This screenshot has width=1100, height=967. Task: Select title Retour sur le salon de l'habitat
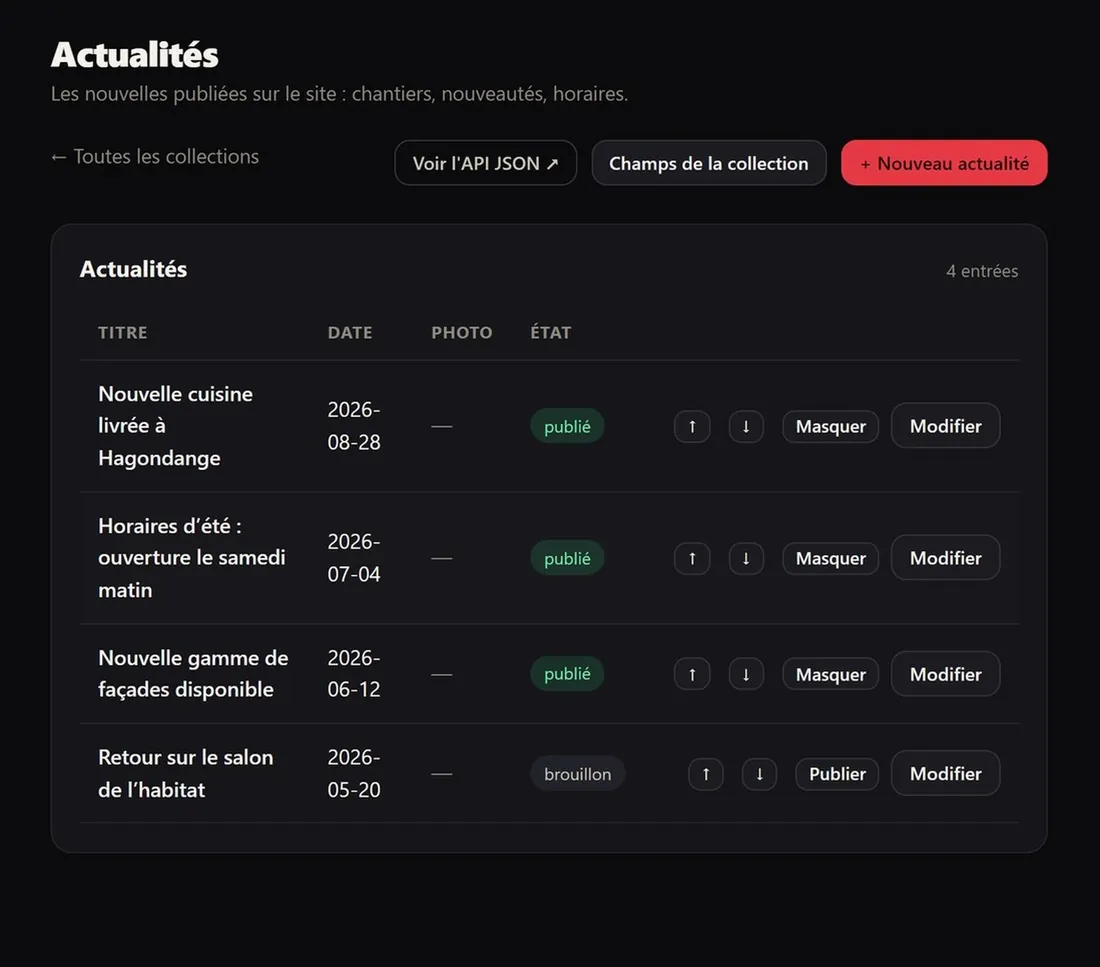(185, 773)
